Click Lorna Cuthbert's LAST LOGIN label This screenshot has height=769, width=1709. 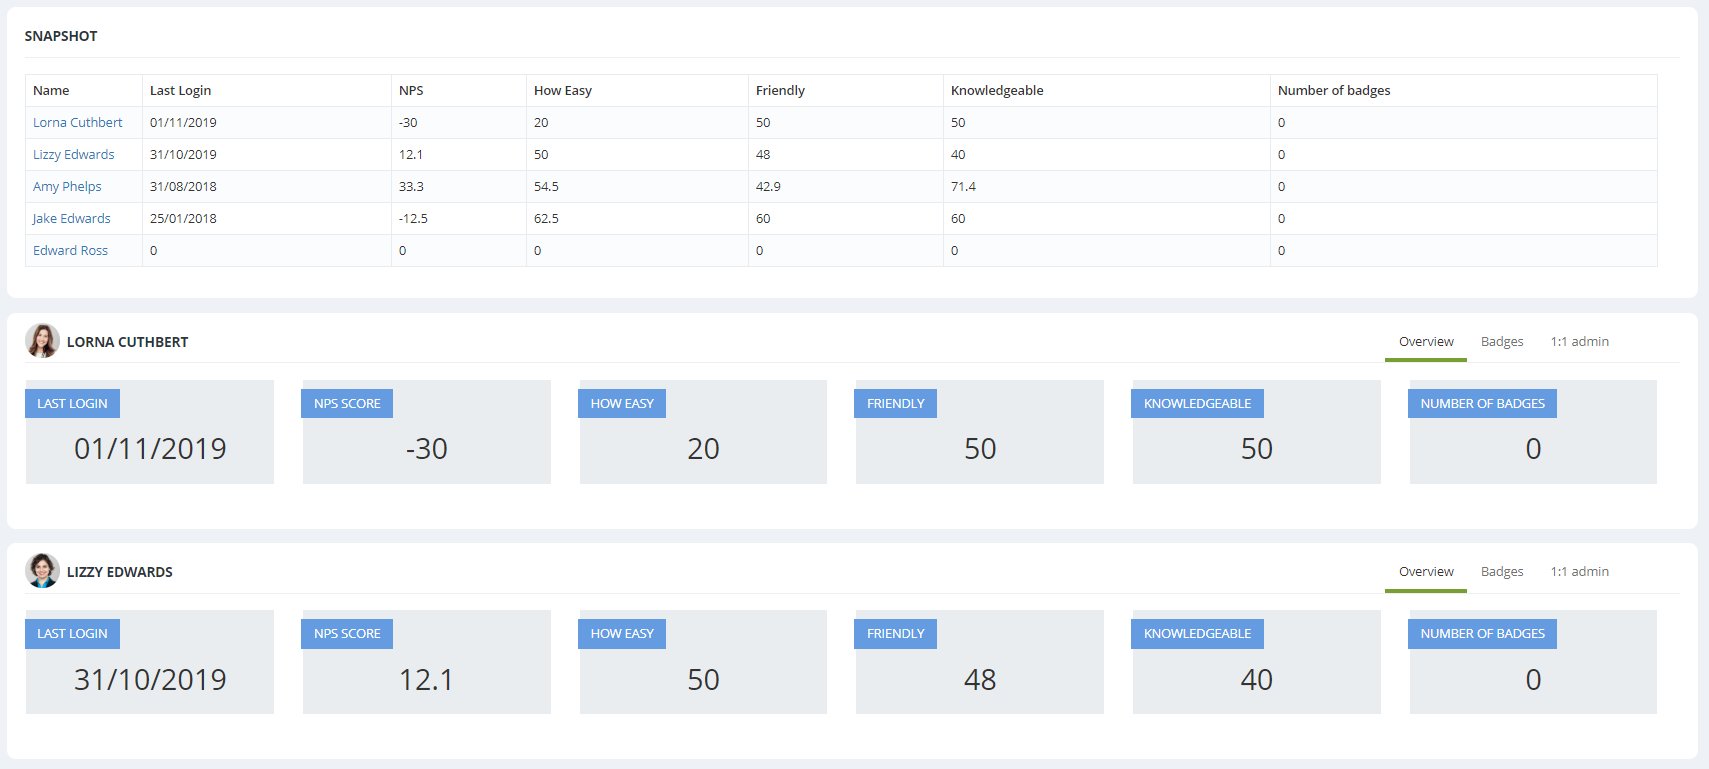(72, 403)
